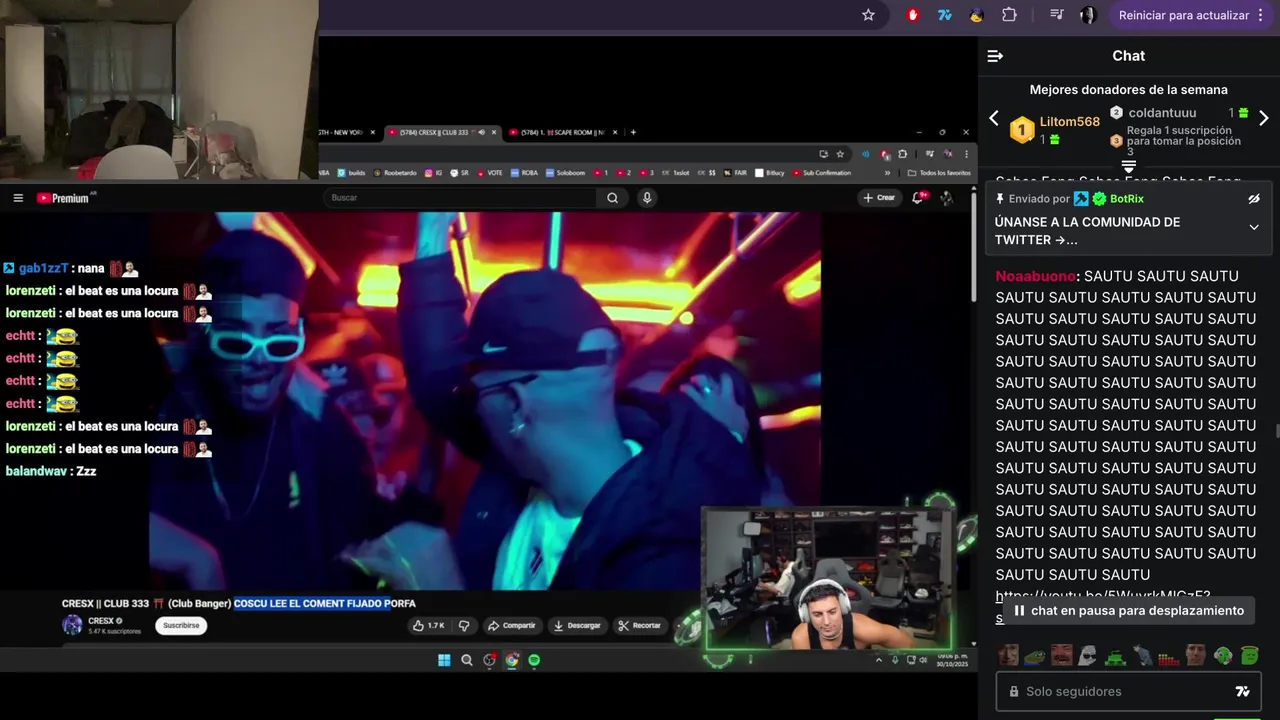Open browser extensions puzzle icon
The image size is (1280, 720).
[x=1009, y=15]
